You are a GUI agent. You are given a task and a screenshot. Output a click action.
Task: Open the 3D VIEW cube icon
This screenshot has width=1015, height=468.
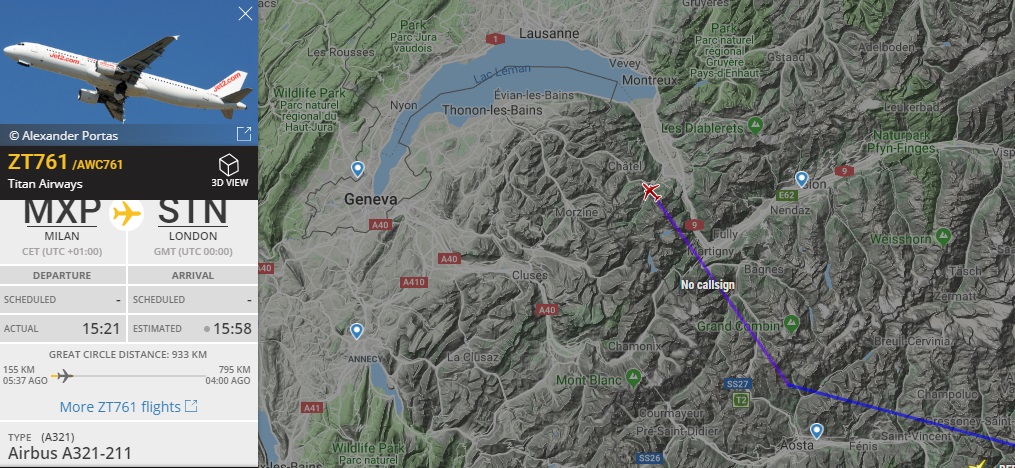229,166
